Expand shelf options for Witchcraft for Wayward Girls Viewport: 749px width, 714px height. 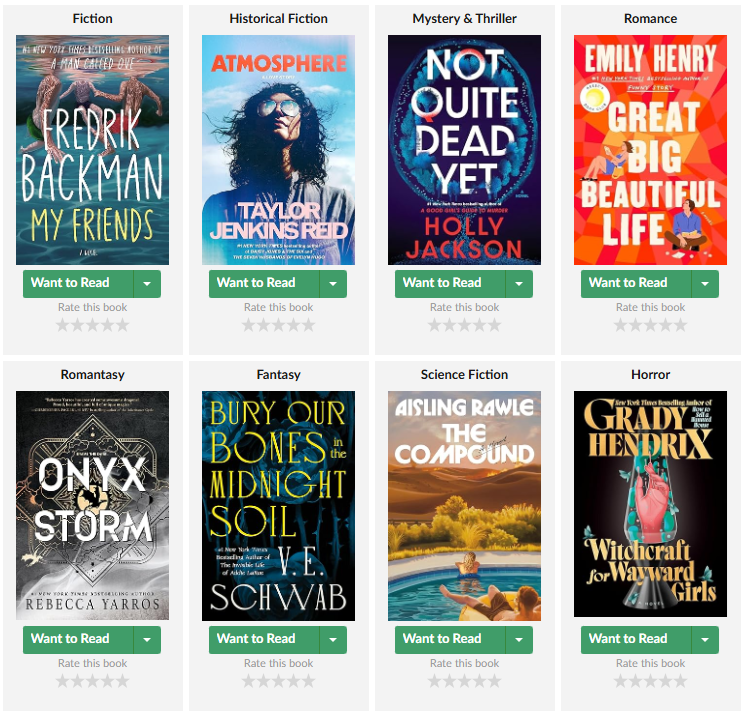point(705,640)
